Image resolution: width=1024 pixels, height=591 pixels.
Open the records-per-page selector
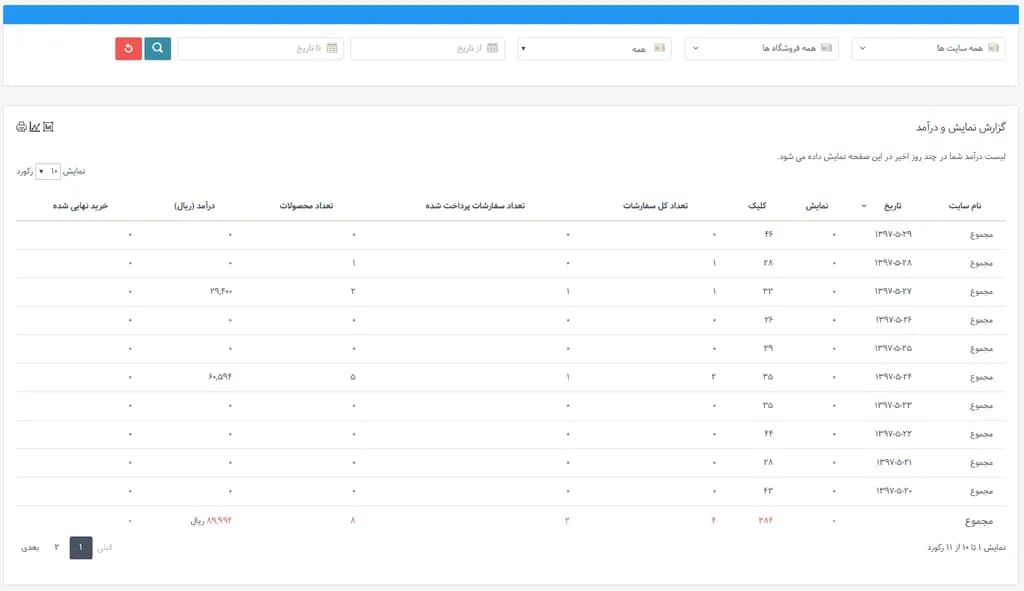(48, 171)
